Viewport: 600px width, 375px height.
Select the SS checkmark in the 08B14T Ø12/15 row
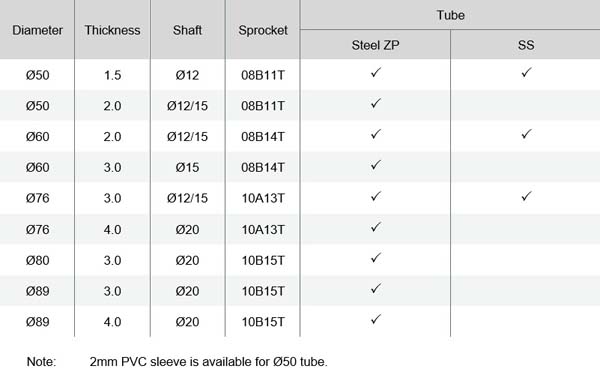click(526, 134)
